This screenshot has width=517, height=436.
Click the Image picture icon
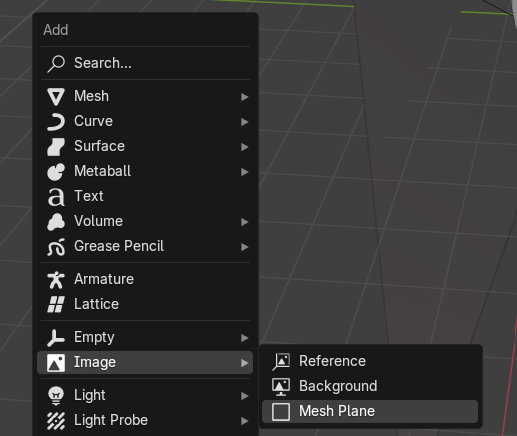tap(56, 362)
